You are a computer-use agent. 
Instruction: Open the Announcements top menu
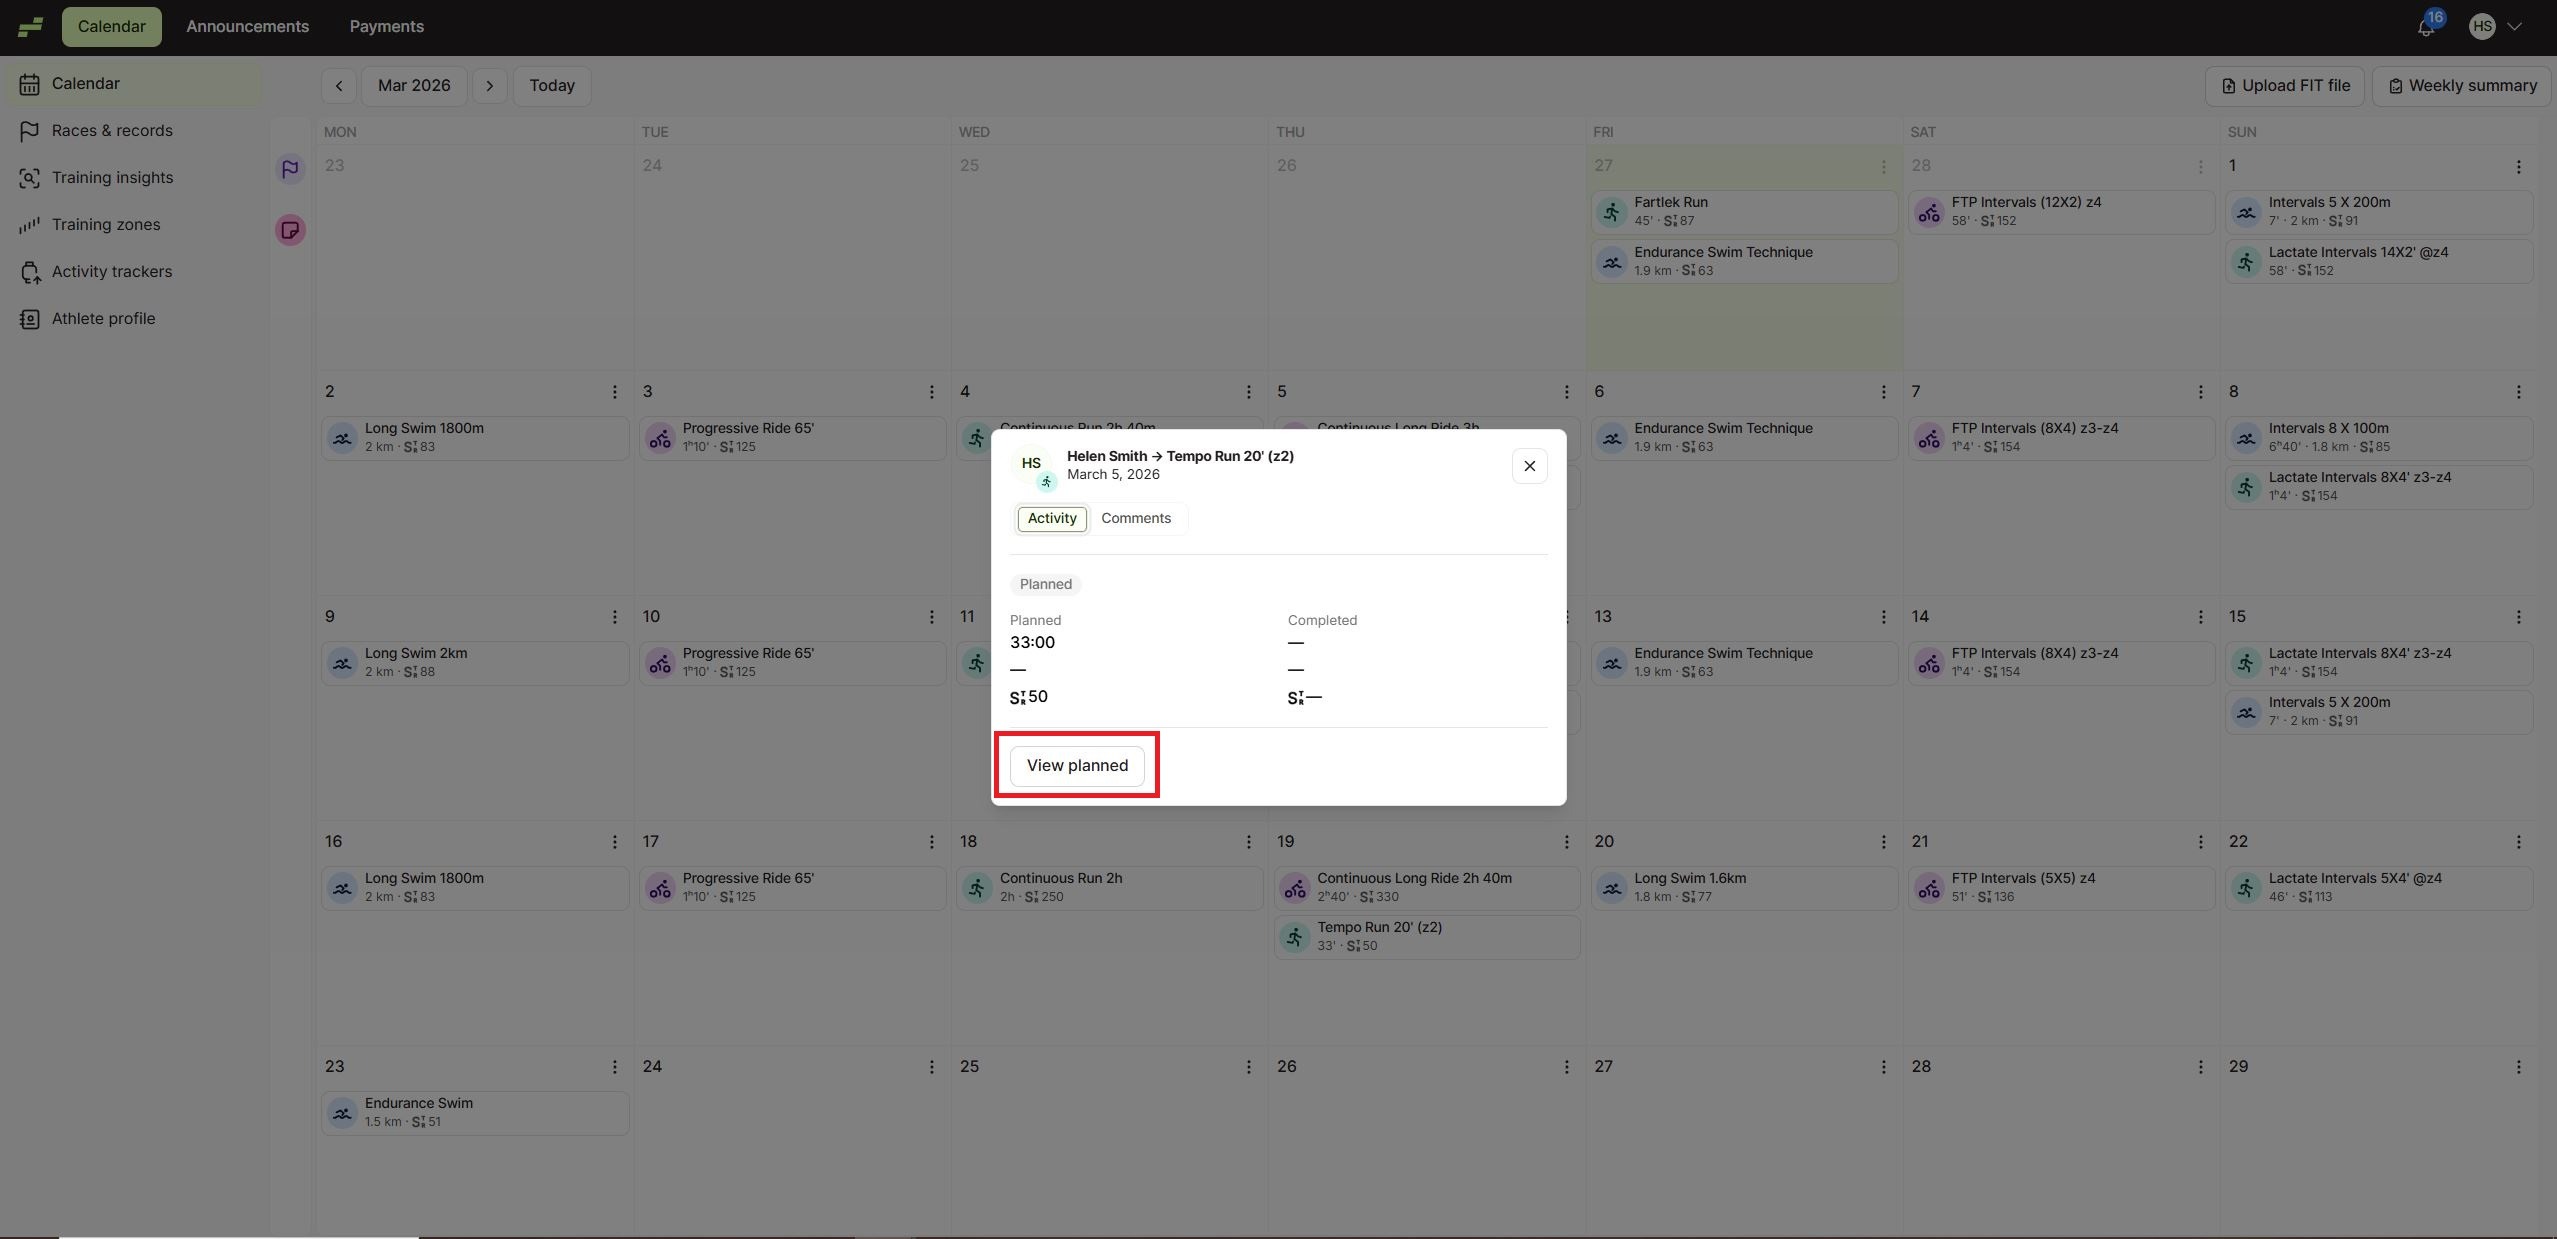247,27
